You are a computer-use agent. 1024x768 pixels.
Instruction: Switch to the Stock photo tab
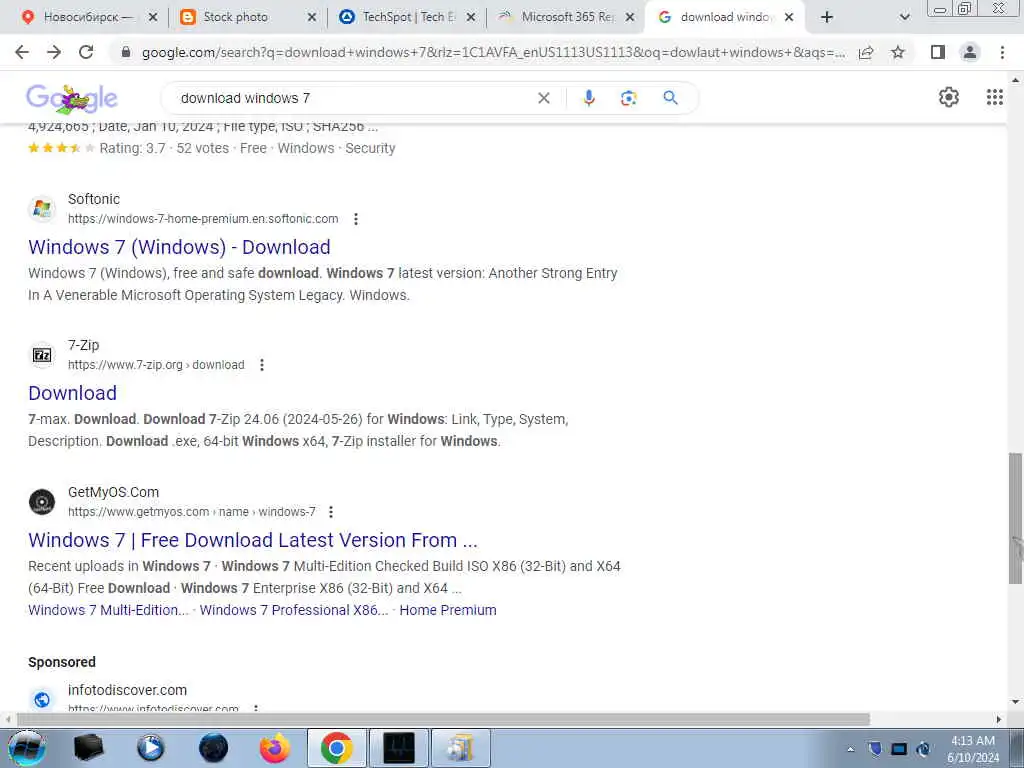tap(235, 17)
